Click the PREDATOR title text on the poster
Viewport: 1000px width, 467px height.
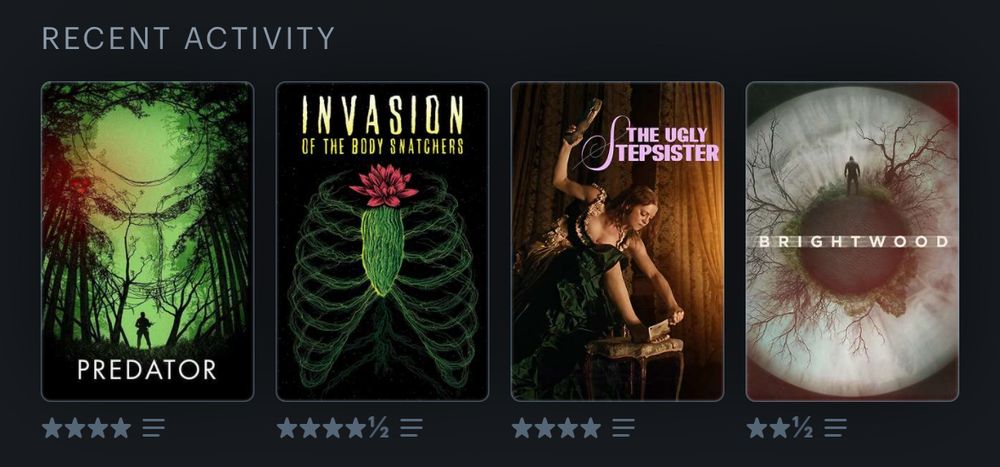(x=147, y=369)
